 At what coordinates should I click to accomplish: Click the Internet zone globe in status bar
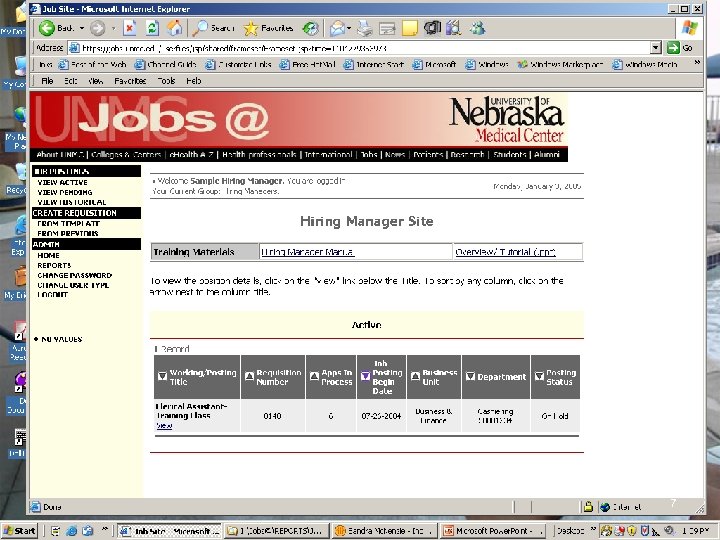605,507
